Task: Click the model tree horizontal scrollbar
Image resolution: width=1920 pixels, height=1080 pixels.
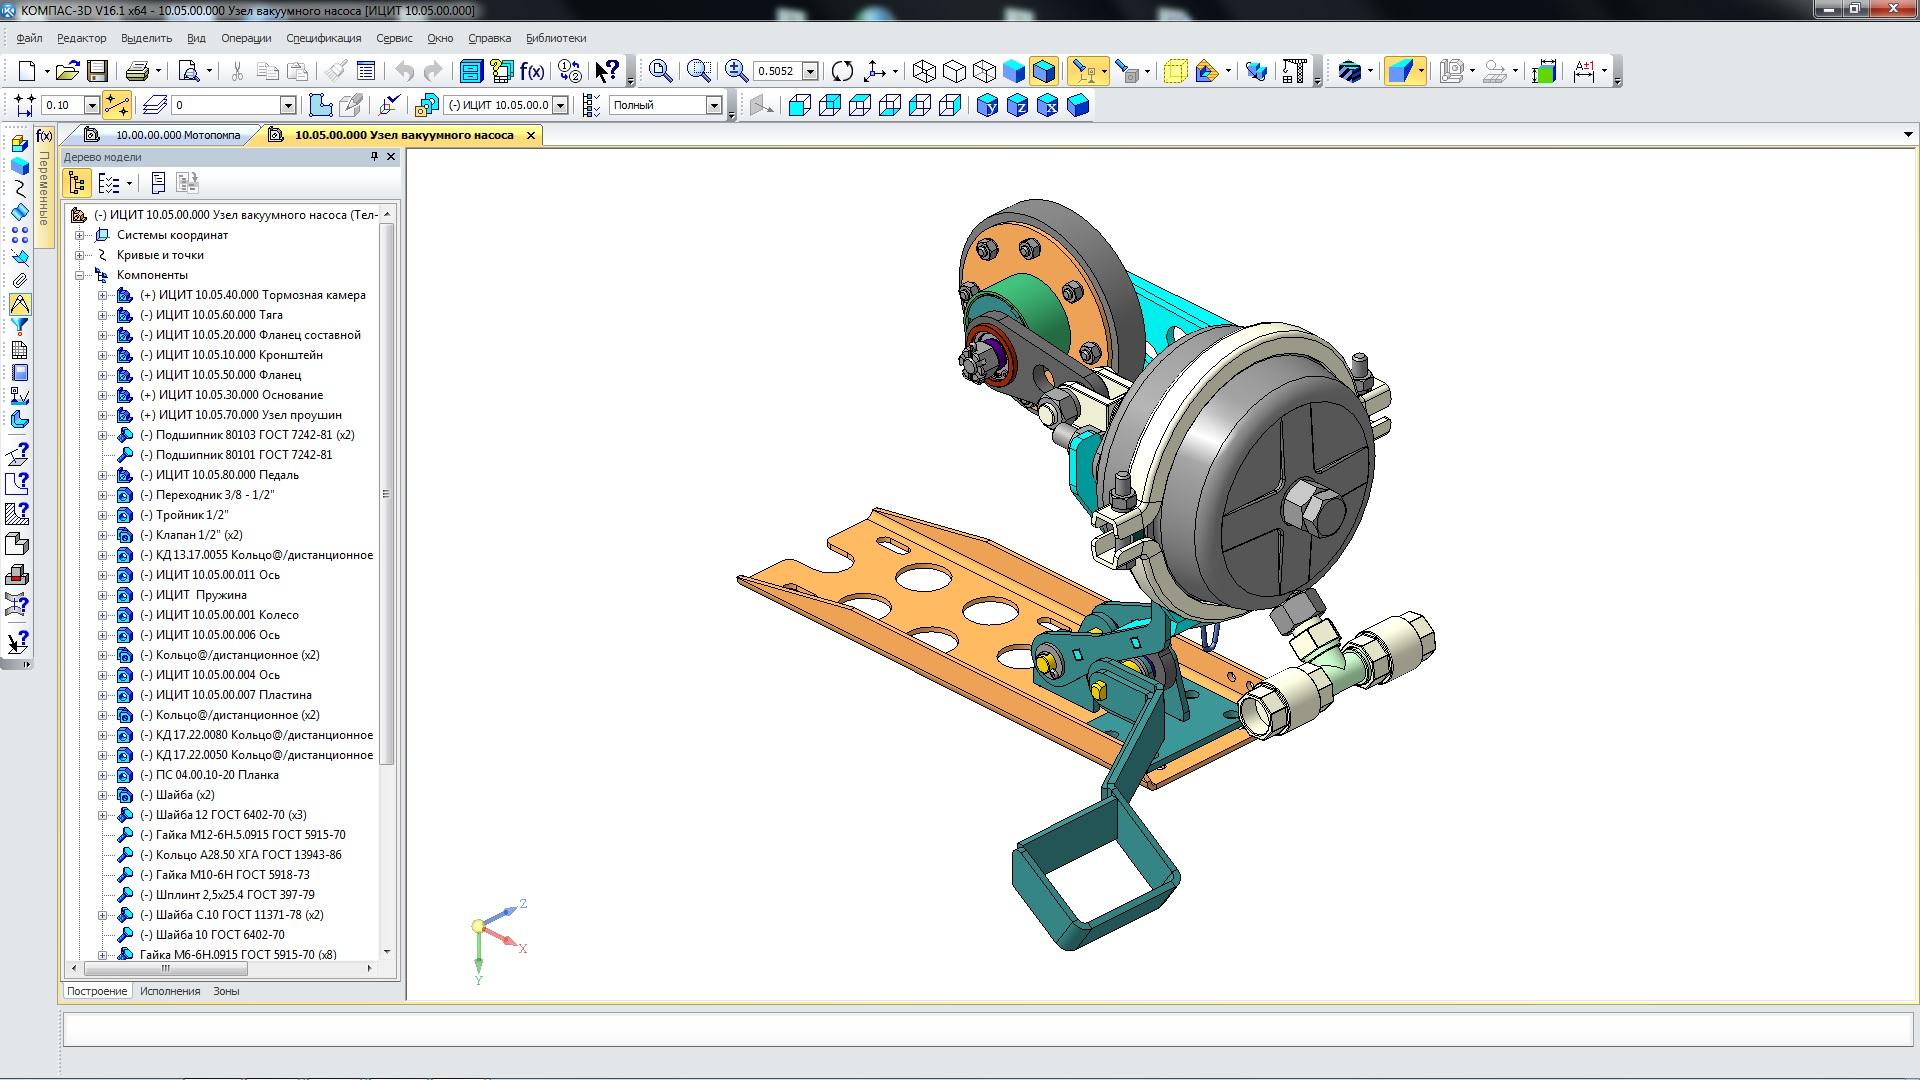Action: [165, 968]
